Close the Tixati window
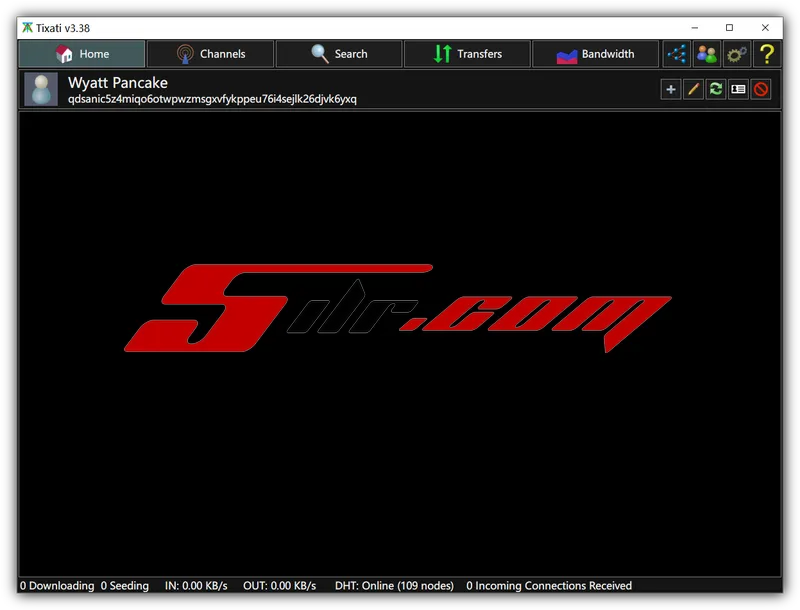The width and height of the screenshot is (800, 610). (765, 28)
